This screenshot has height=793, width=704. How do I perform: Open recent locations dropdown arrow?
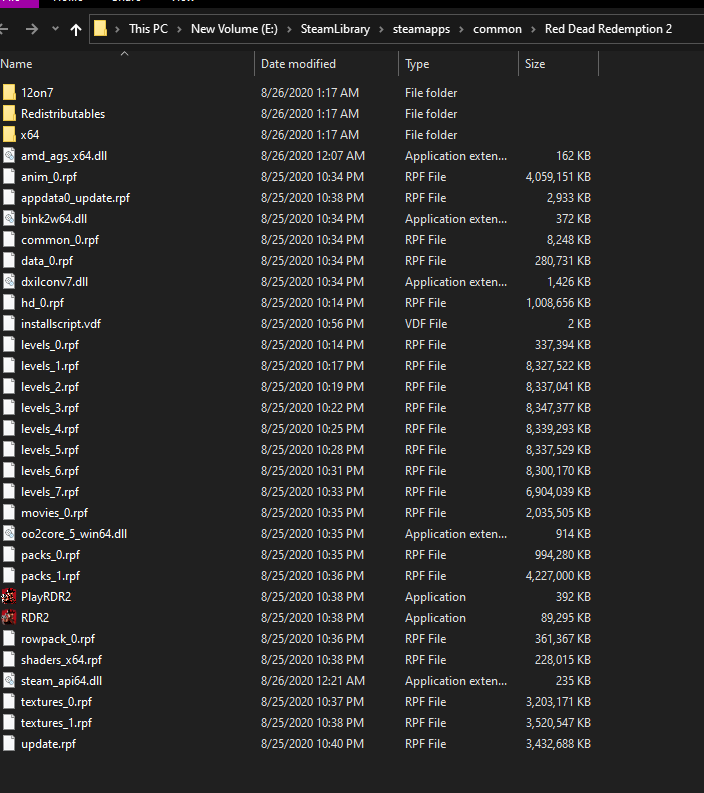coord(55,29)
